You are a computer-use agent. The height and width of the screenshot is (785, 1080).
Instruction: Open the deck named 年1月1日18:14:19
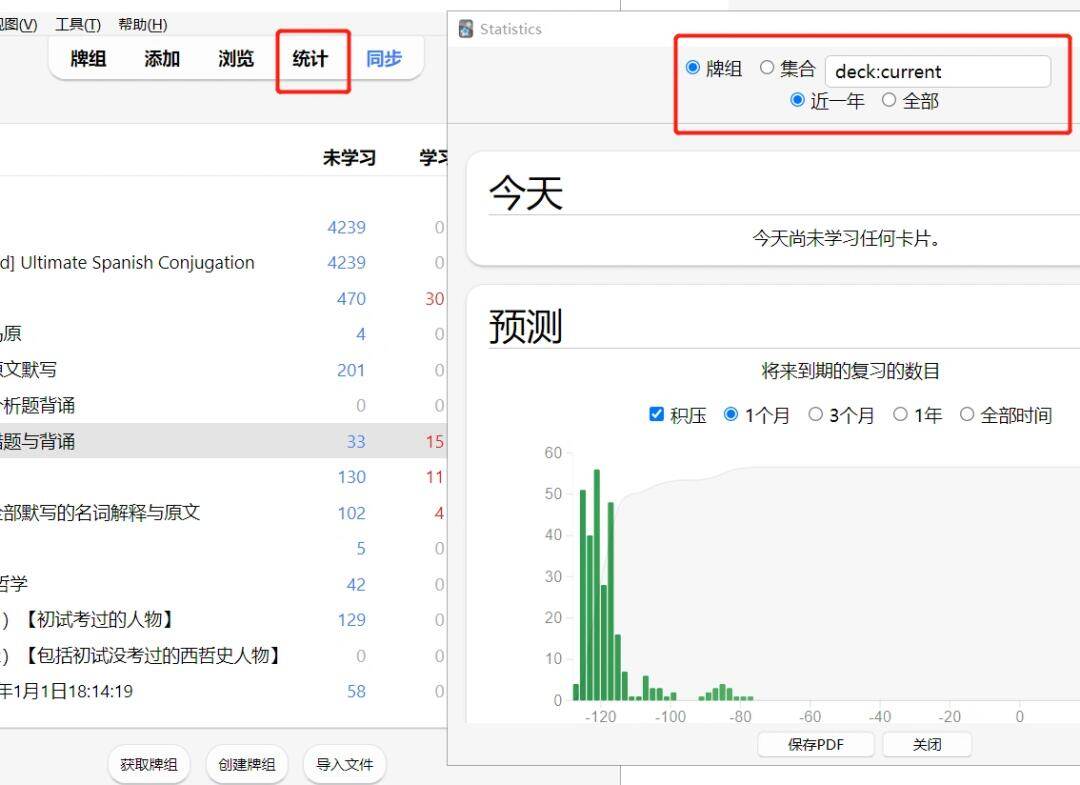67,691
